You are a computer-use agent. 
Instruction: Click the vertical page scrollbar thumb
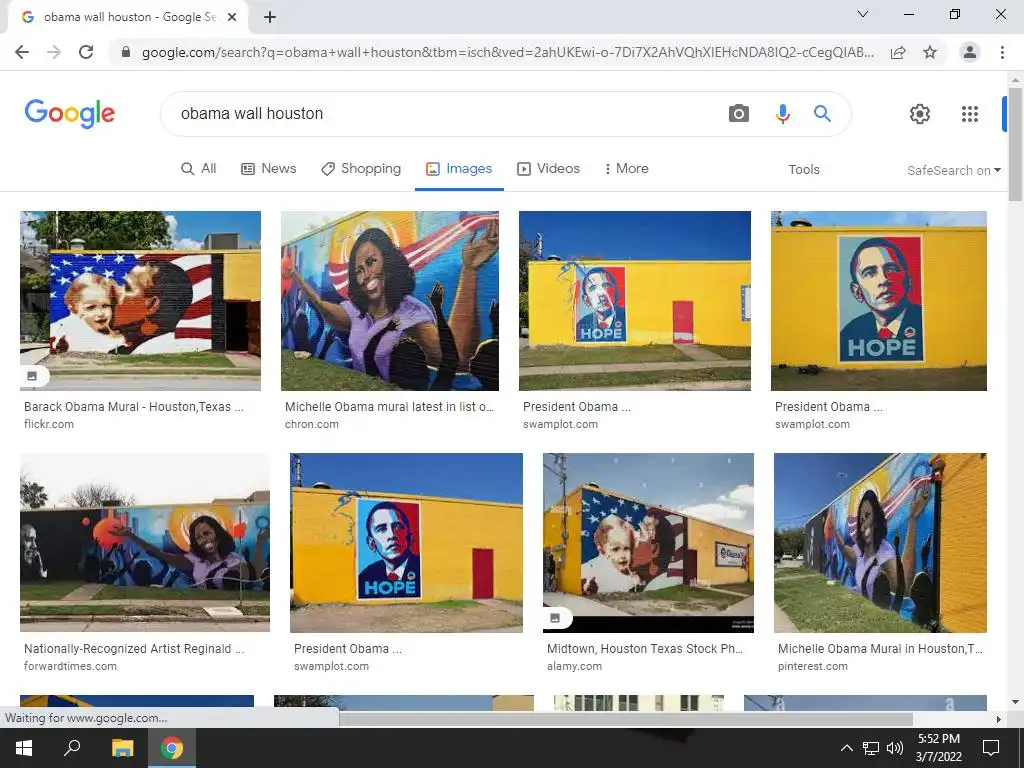[x=1015, y=145]
